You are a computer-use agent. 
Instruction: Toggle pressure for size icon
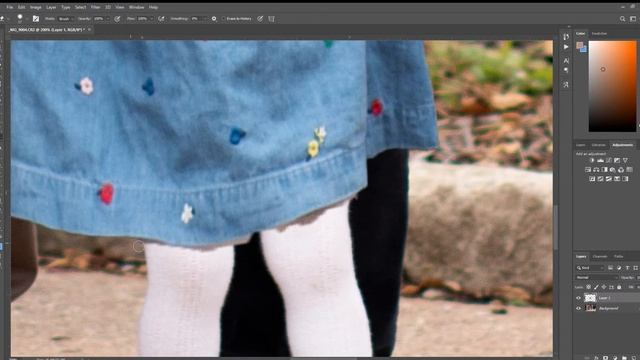pos(260,19)
